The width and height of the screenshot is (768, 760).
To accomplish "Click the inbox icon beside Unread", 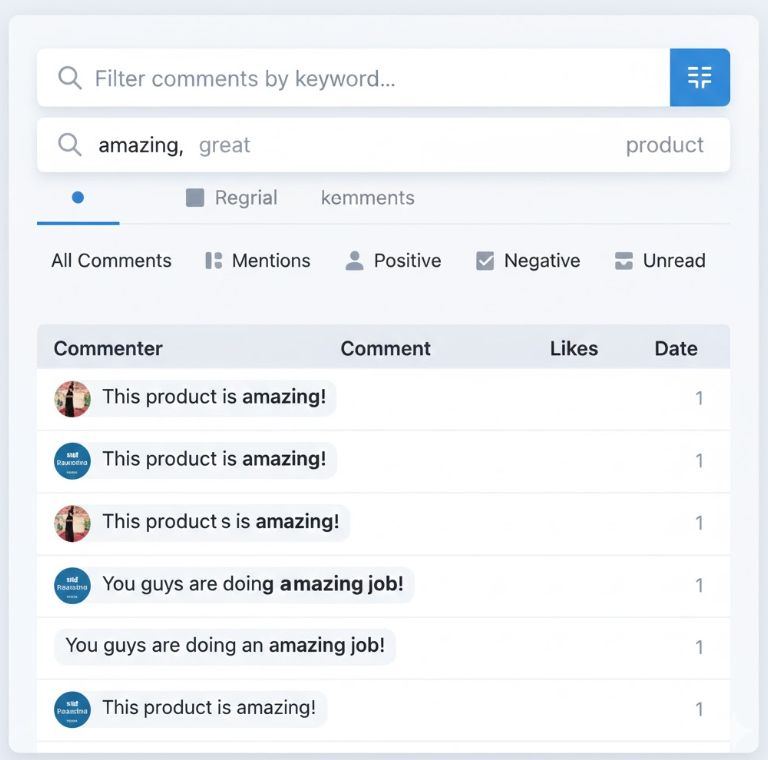I will [x=624, y=261].
